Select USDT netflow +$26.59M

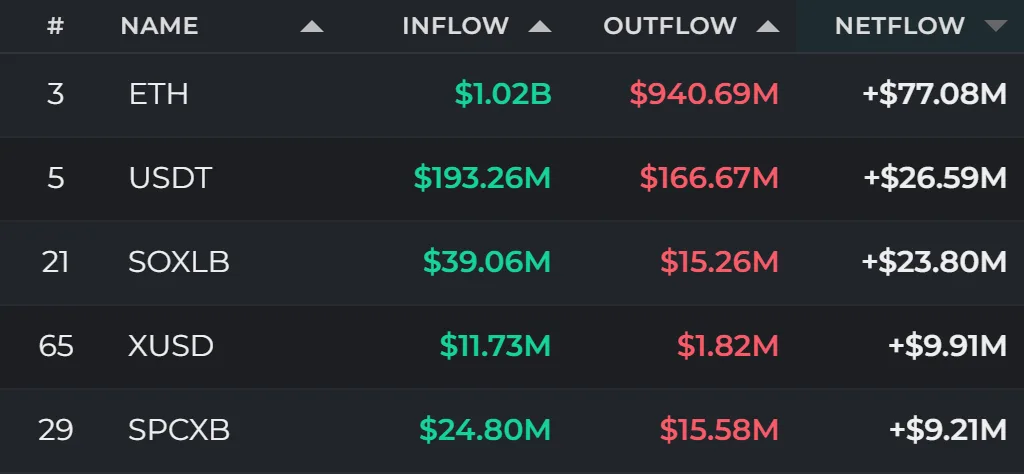click(x=935, y=178)
